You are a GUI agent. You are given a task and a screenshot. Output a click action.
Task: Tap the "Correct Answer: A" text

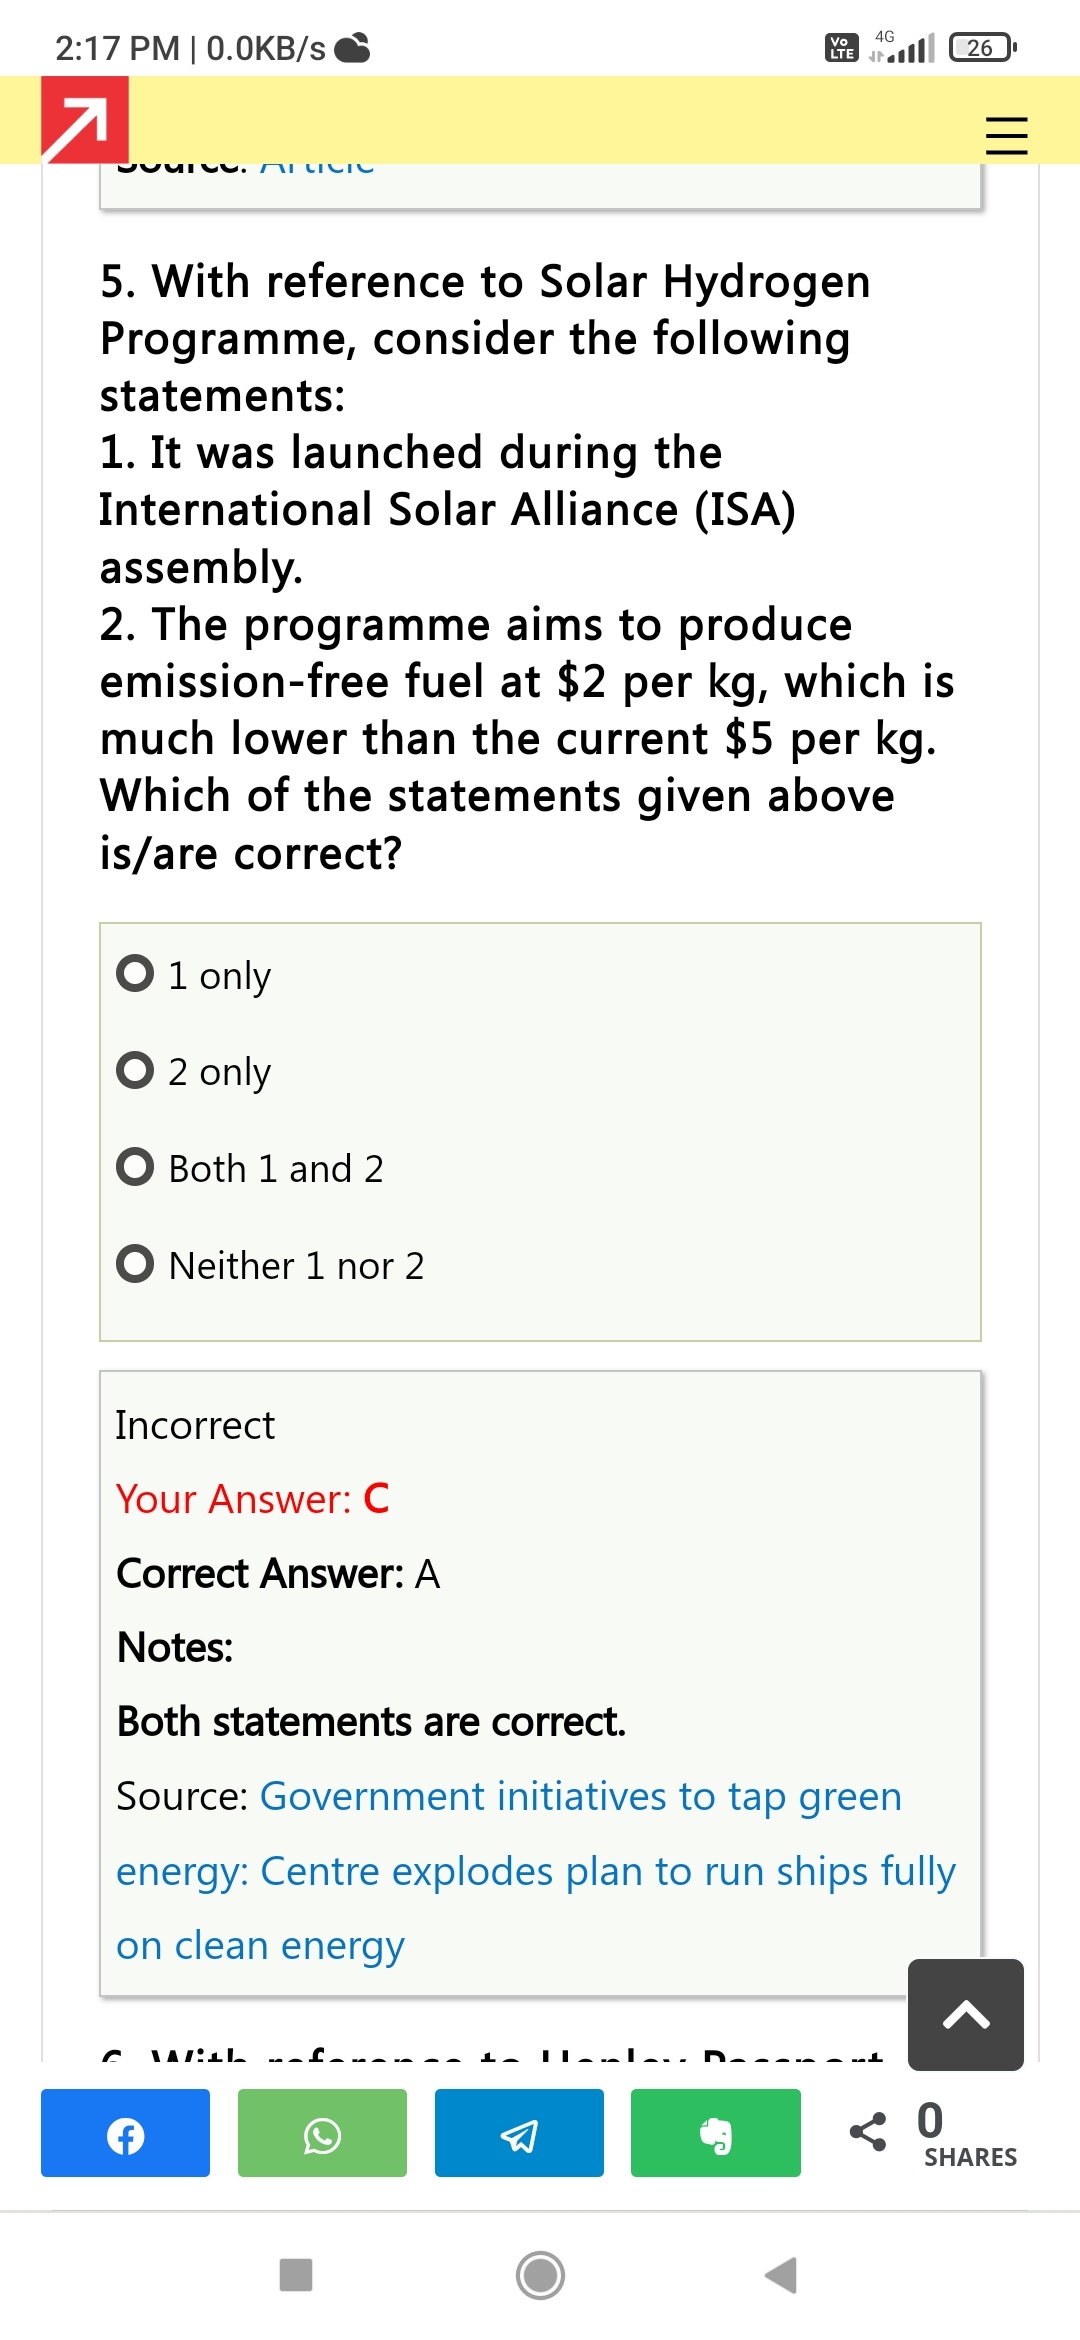(x=278, y=1574)
